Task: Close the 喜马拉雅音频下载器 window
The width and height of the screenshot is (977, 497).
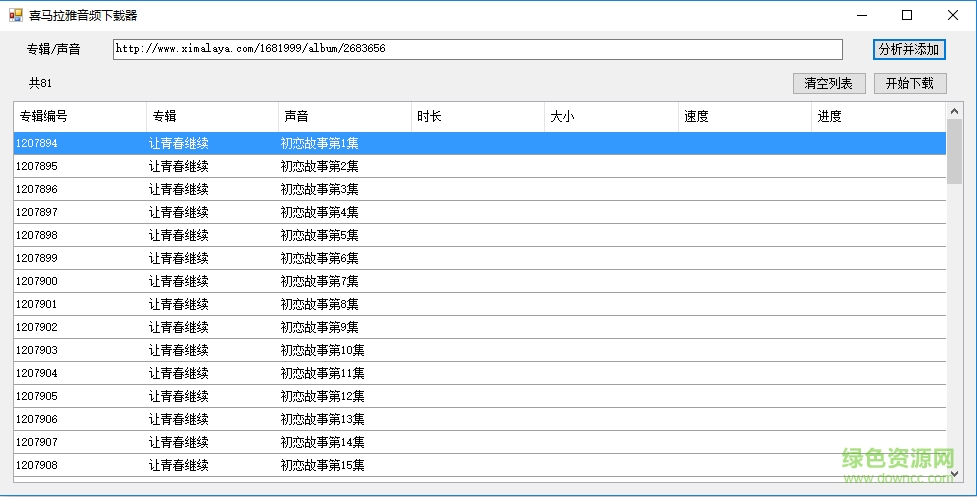Action: click(x=953, y=15)
